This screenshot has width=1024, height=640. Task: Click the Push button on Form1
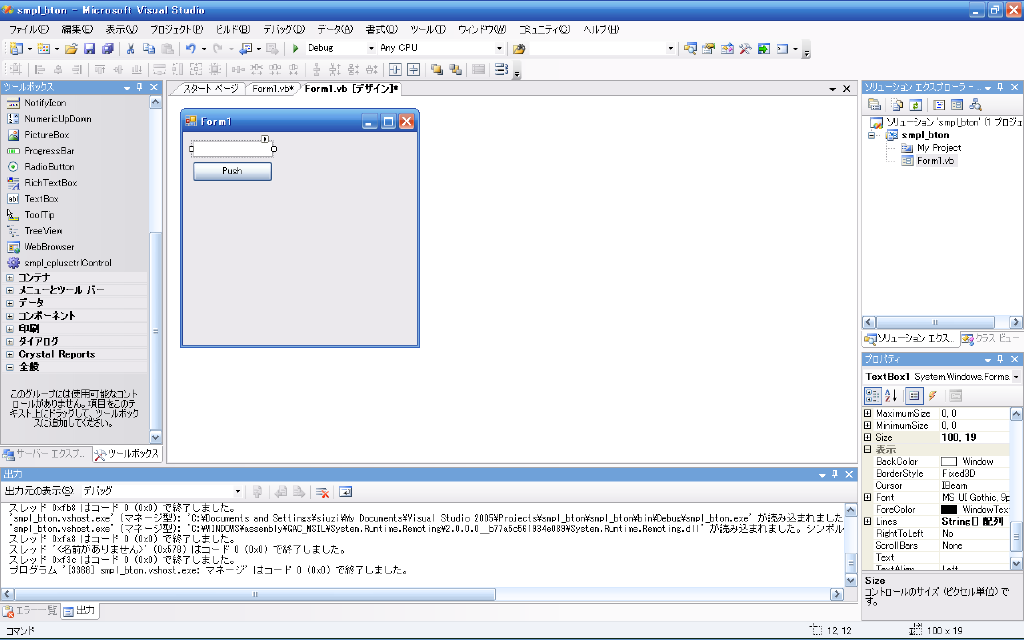pos(232,171)
